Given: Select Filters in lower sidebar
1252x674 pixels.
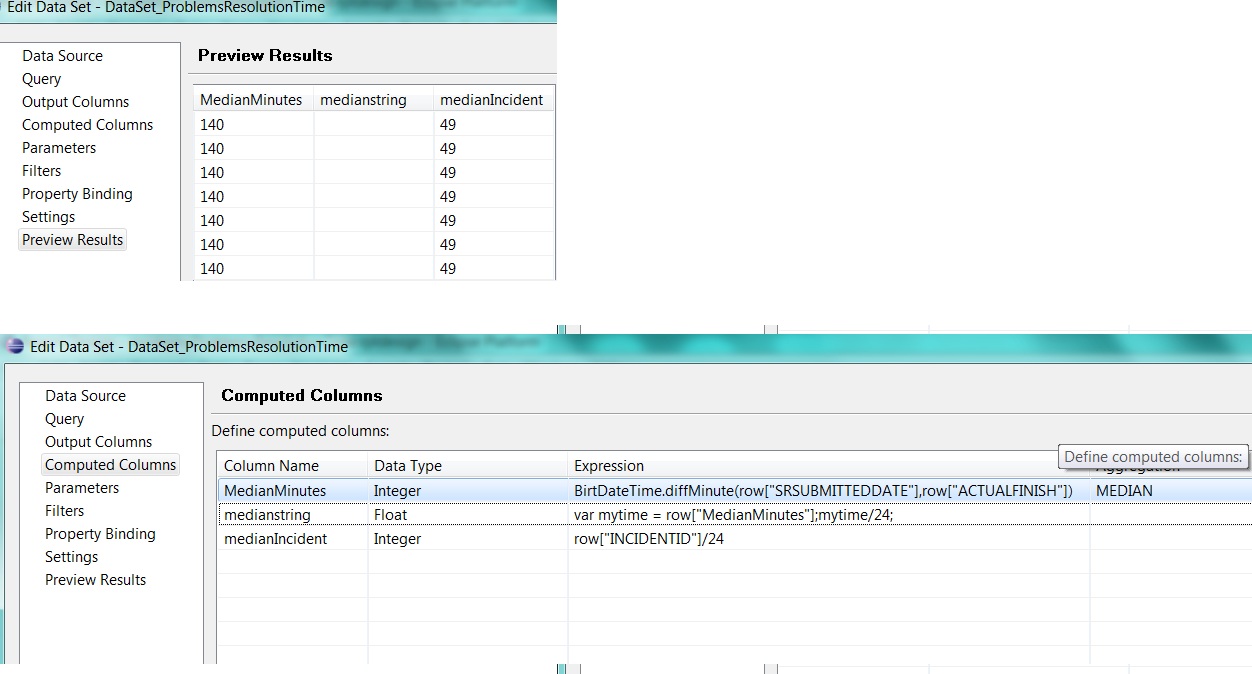Looking at the screenshot, I should click(x=64, y=511).
